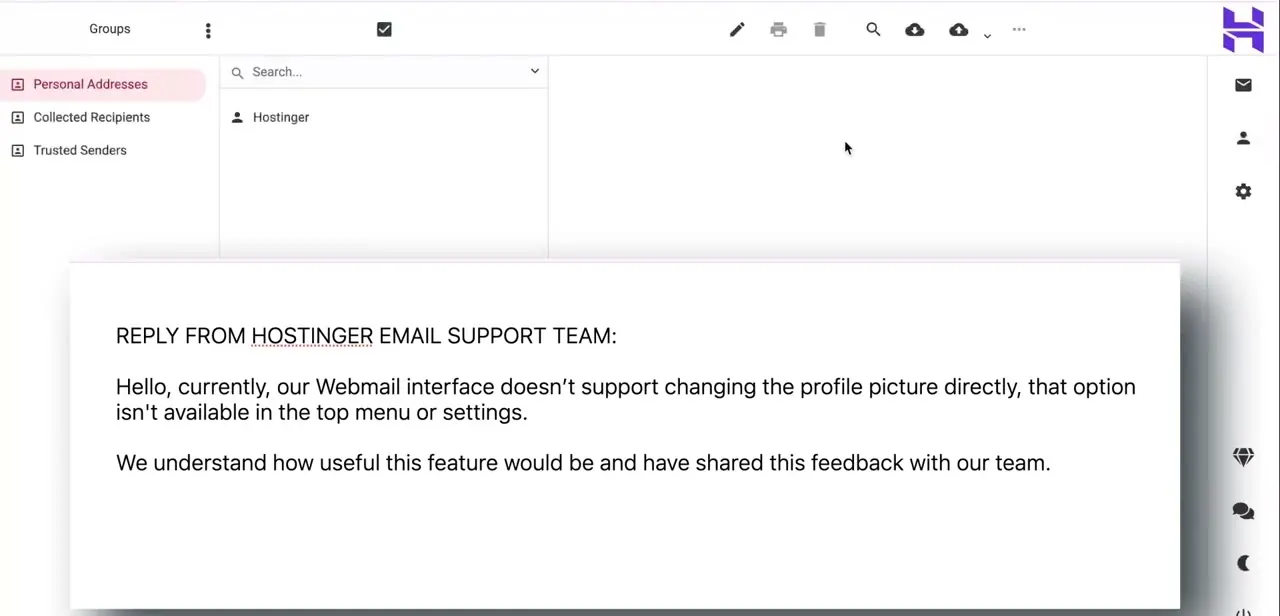The width and height of the screenshot is (1280, 616).
Task: Click the Groups header label
Action: (x=110, y=29)
